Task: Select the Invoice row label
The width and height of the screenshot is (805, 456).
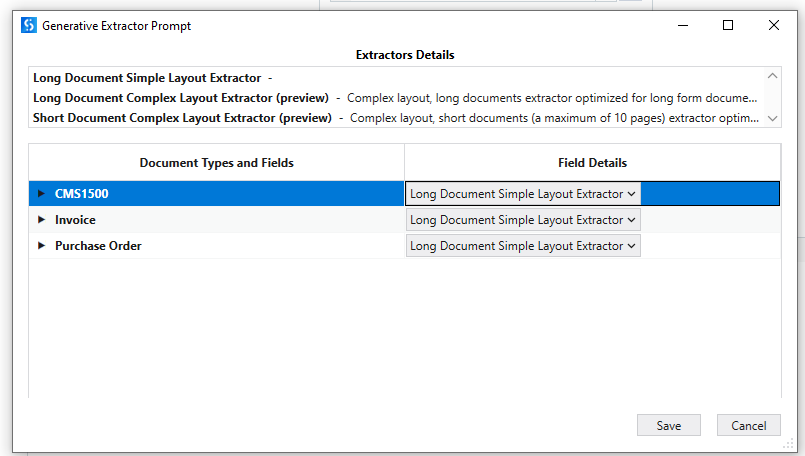Action: [x=75, y=220]
